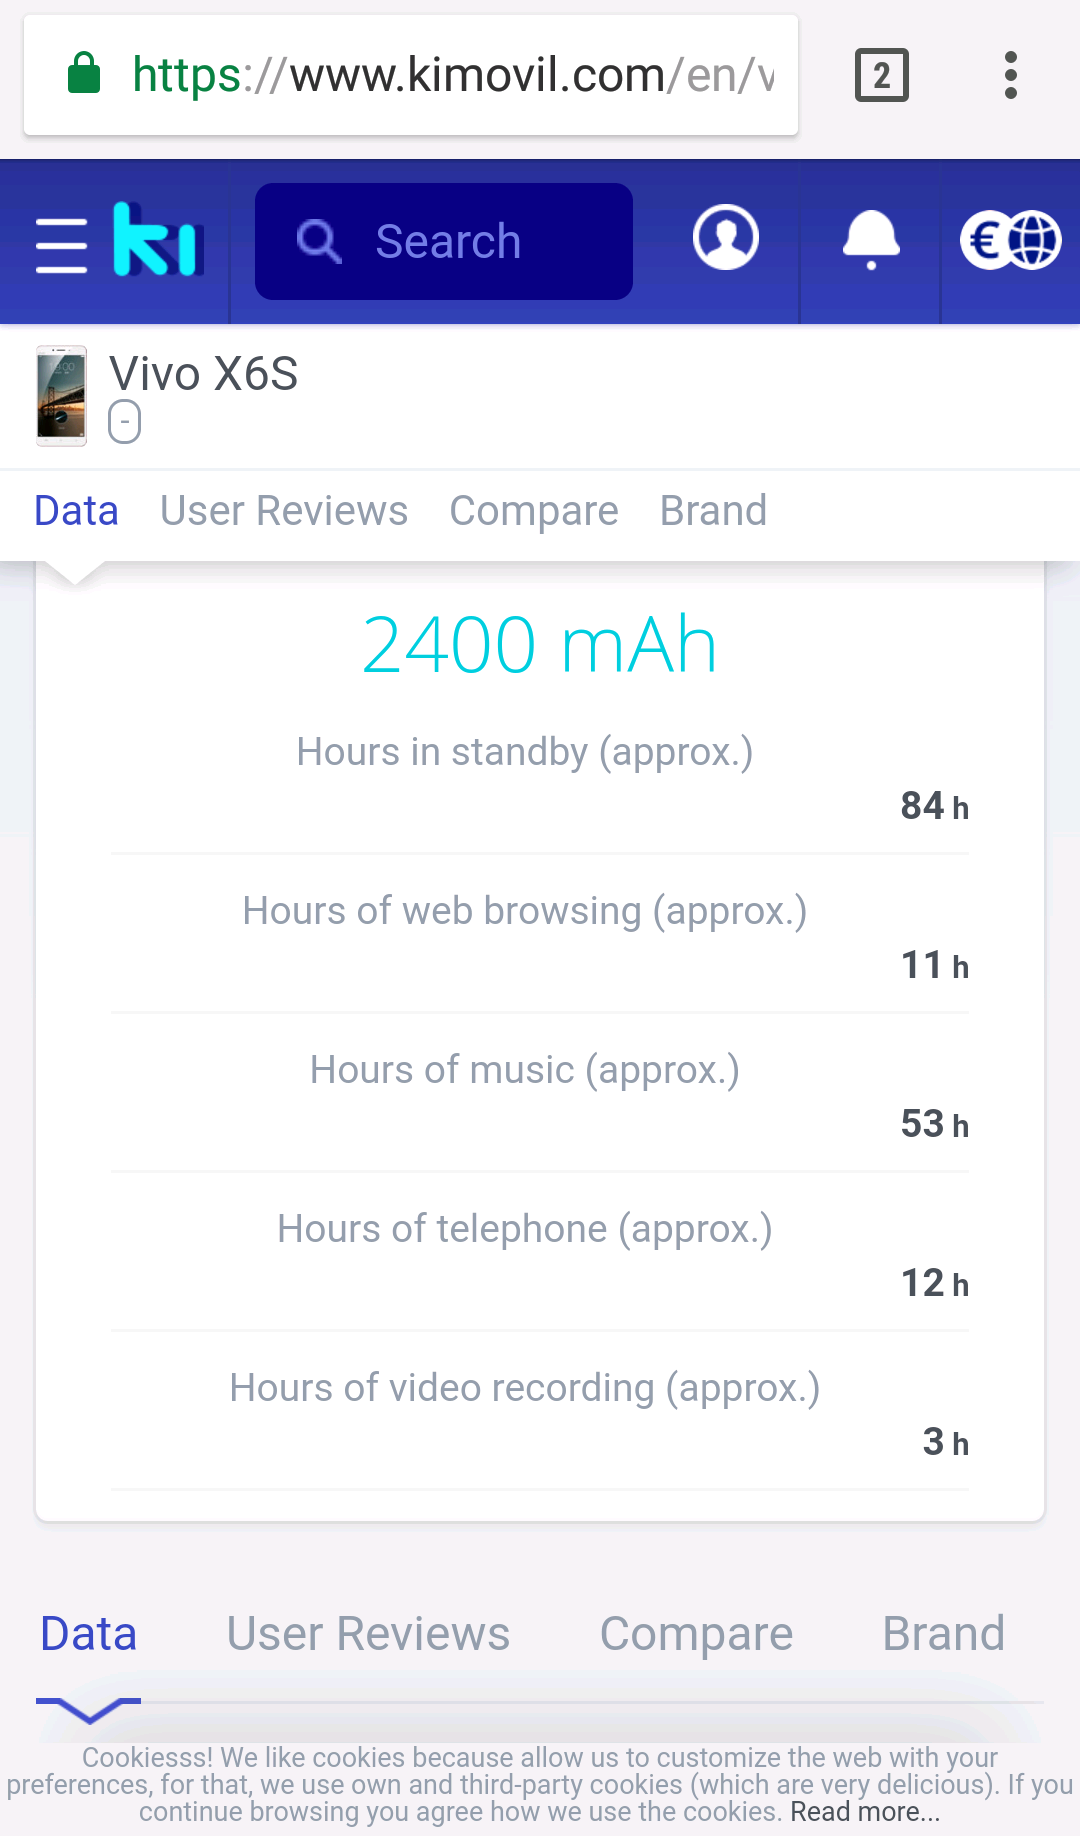Open currency and language selector

tap(1010, 240)
